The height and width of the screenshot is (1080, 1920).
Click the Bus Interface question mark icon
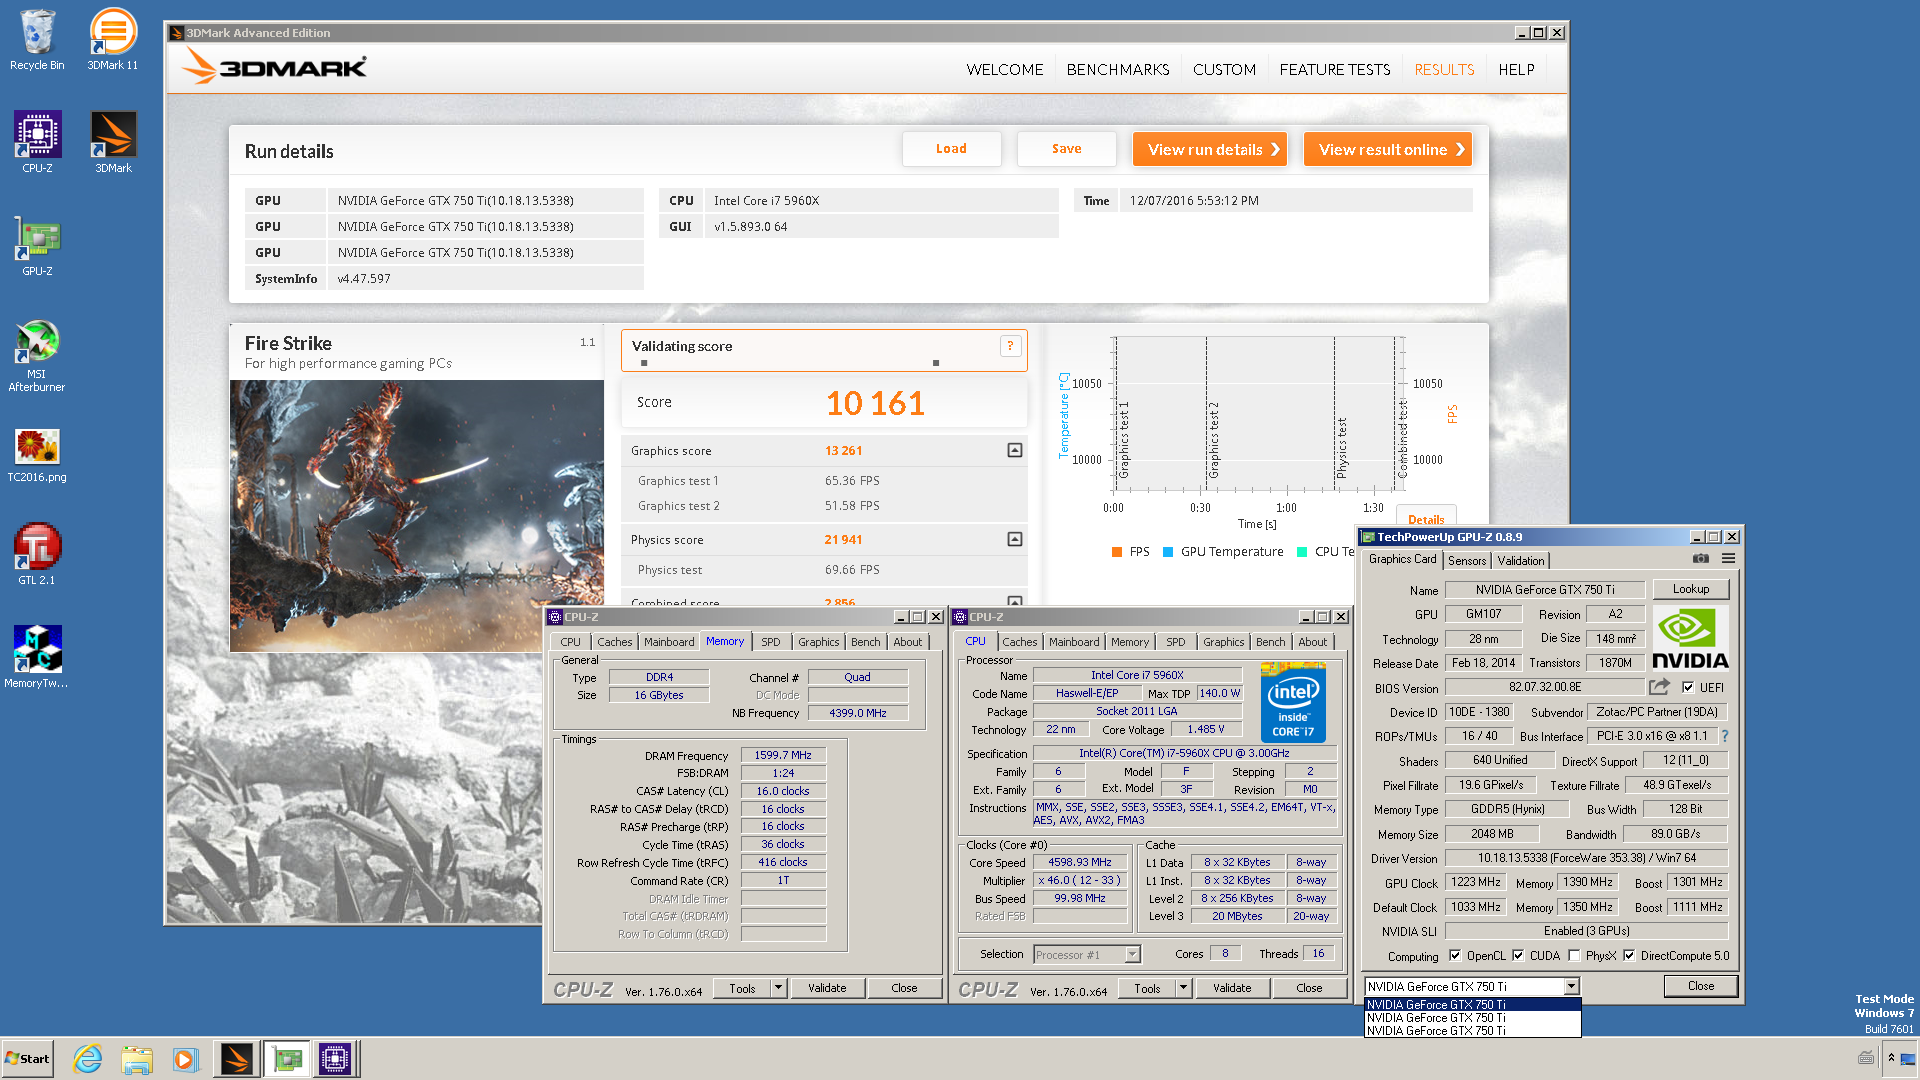(1725, 736)
